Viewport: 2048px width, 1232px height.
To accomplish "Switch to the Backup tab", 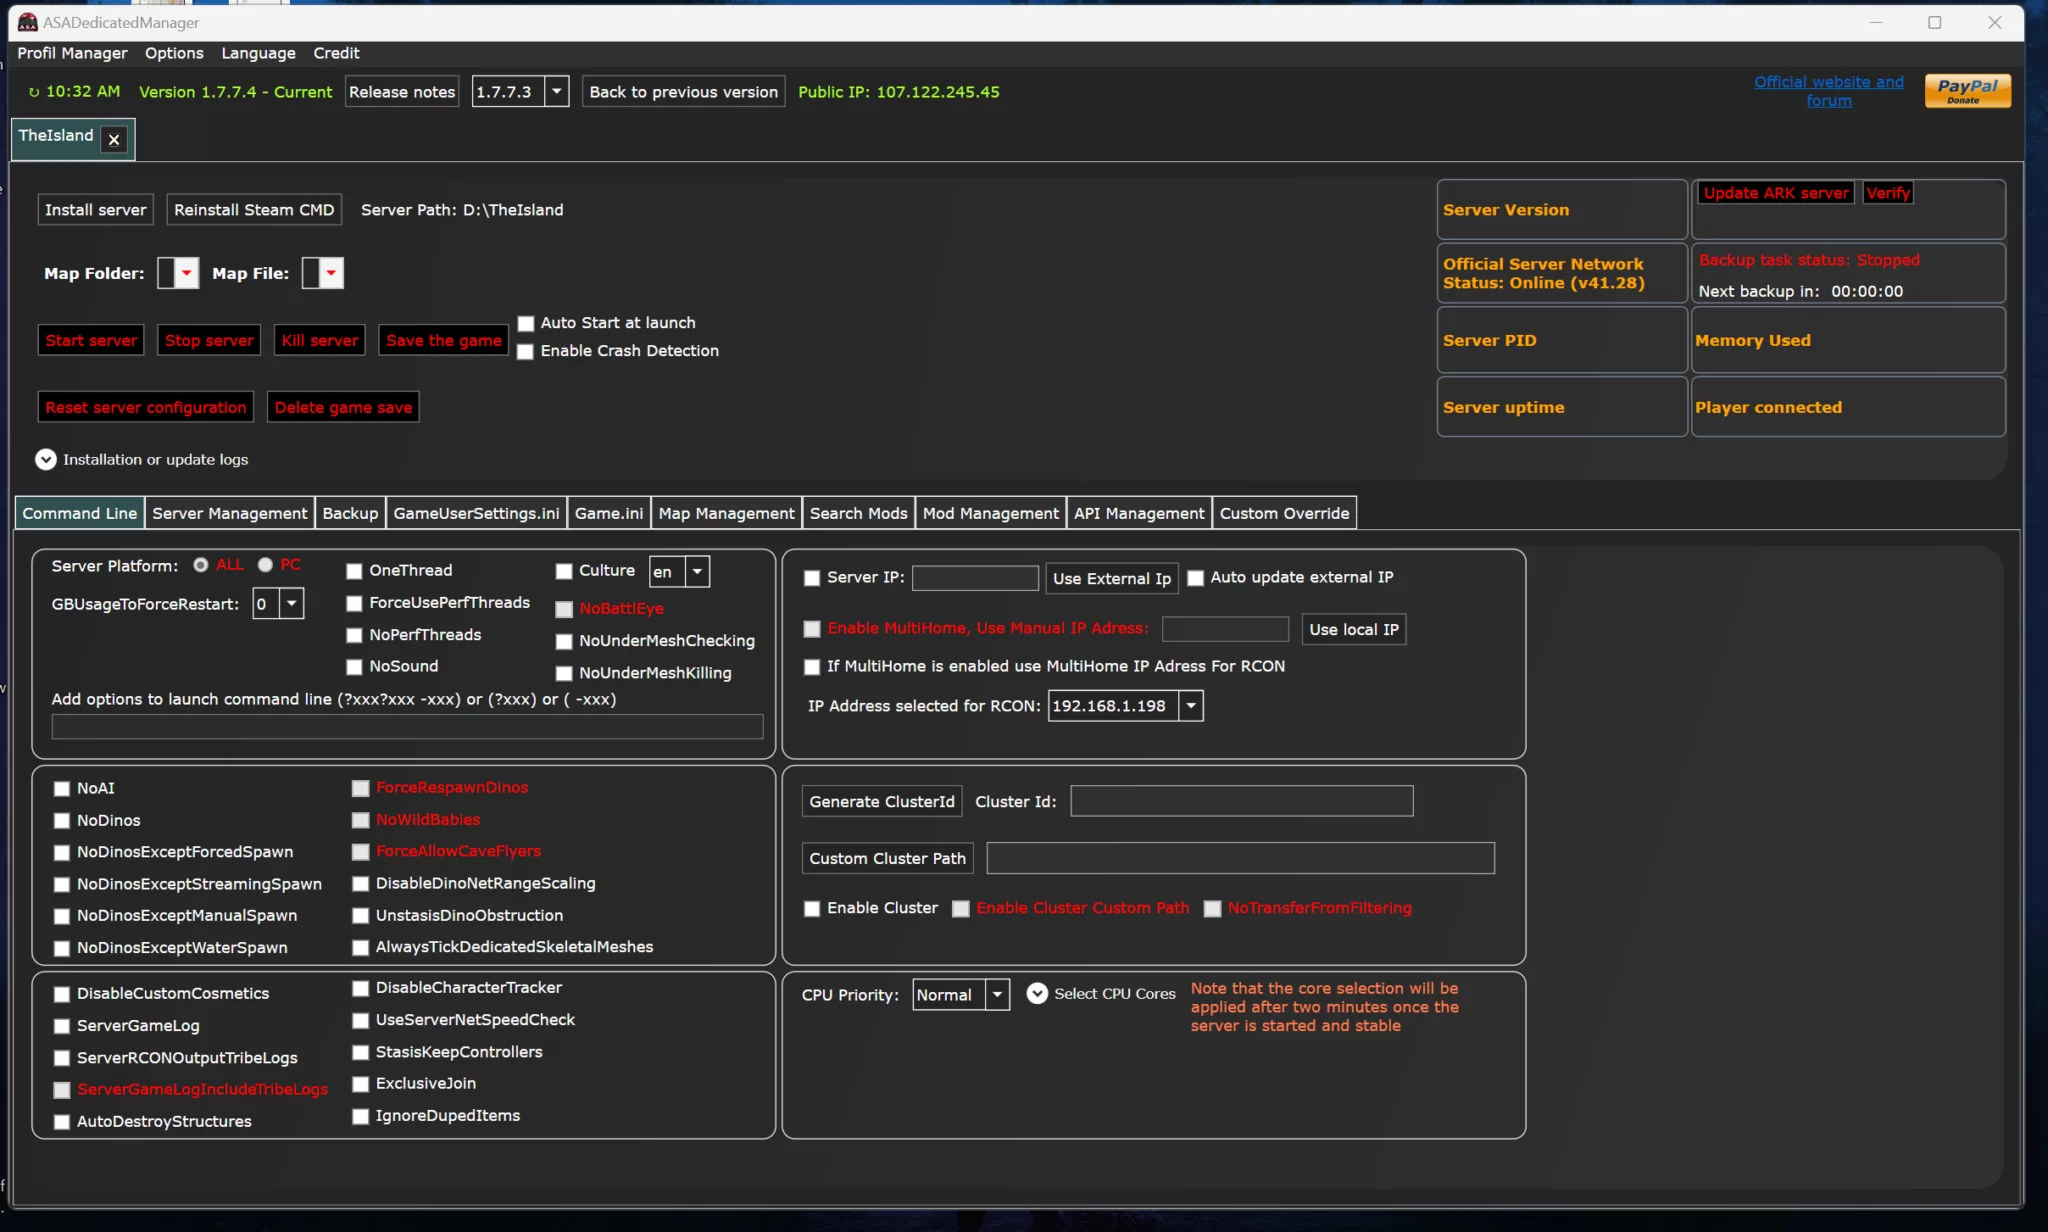I will [x=350, y=513].
